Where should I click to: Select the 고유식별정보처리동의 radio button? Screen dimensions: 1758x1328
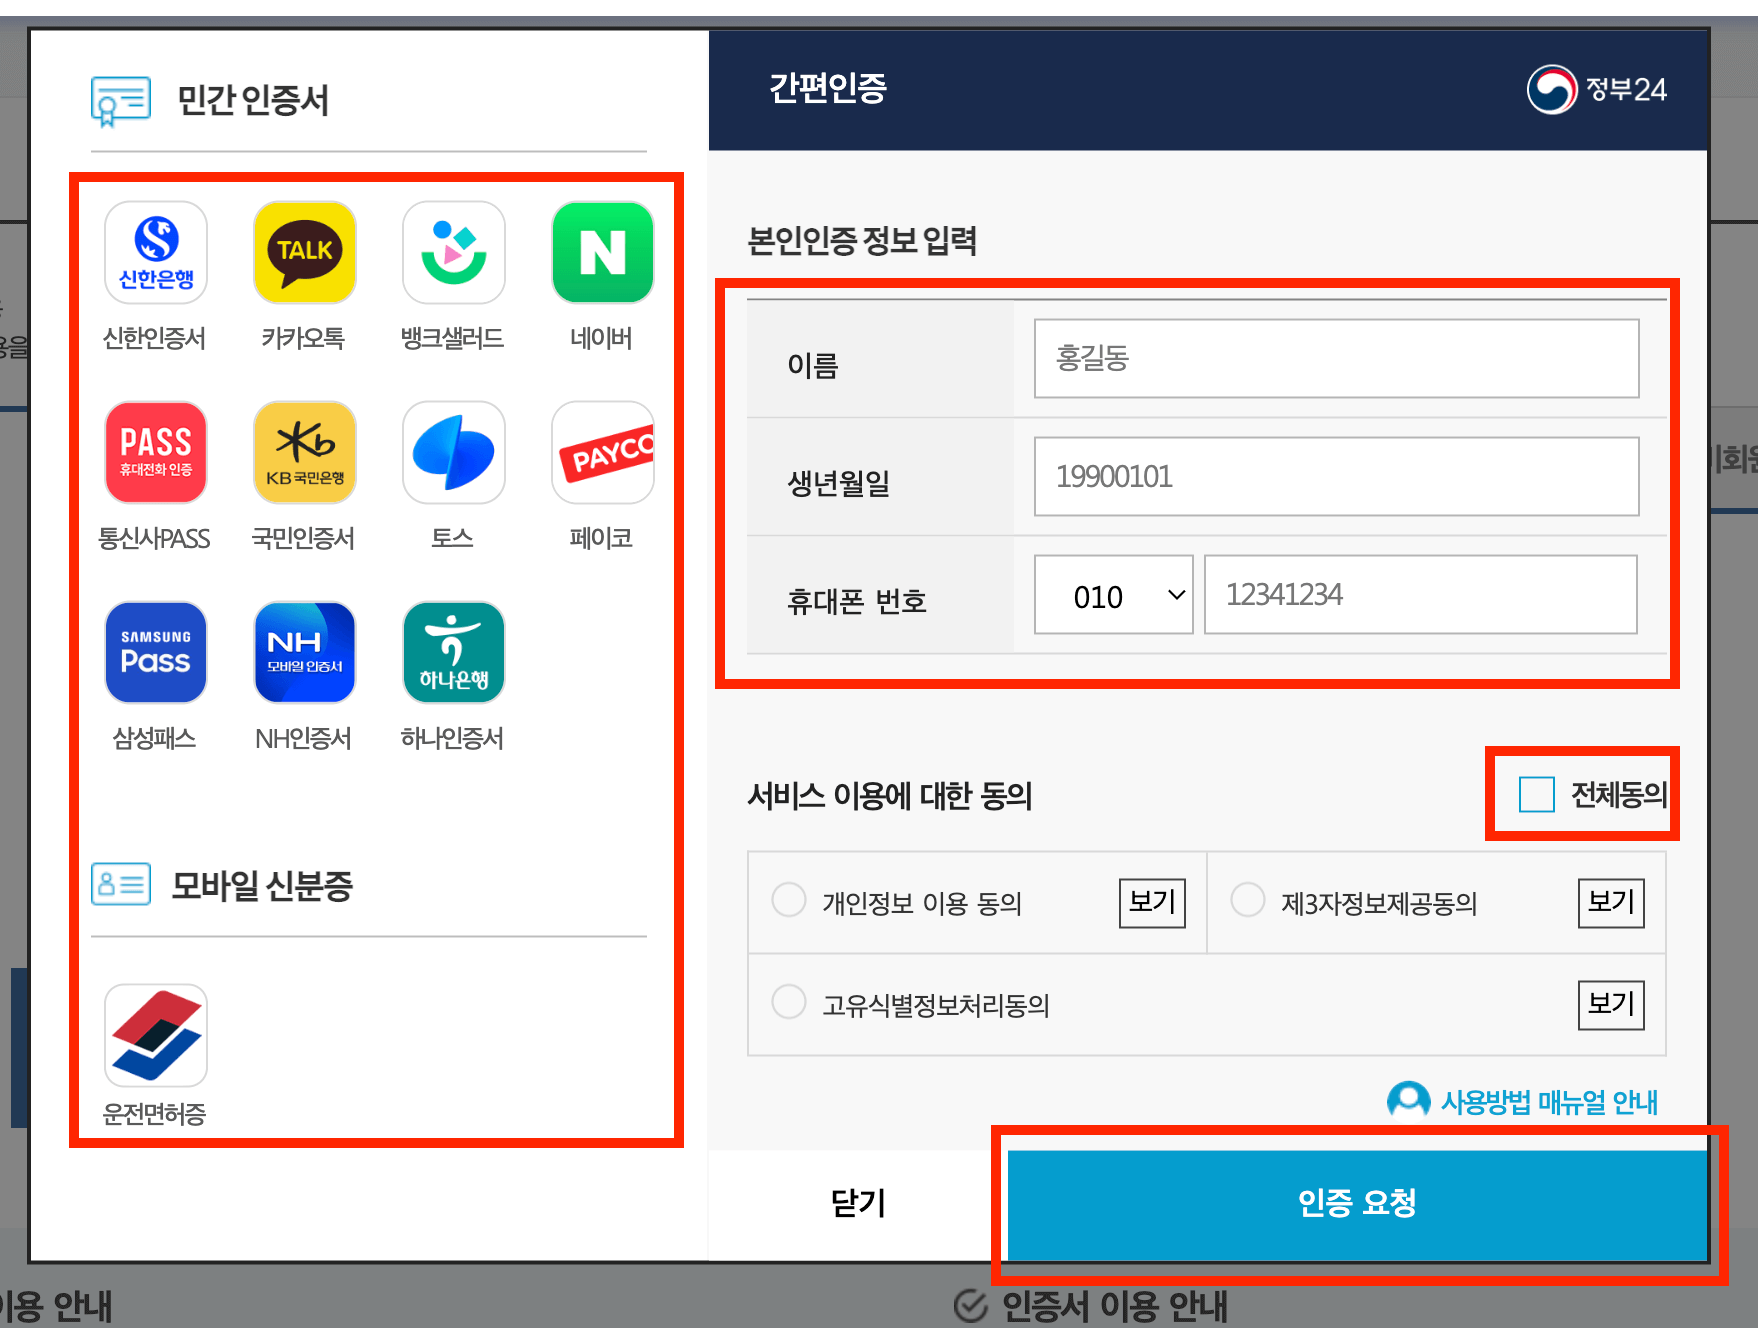[x=789, y=1001]
